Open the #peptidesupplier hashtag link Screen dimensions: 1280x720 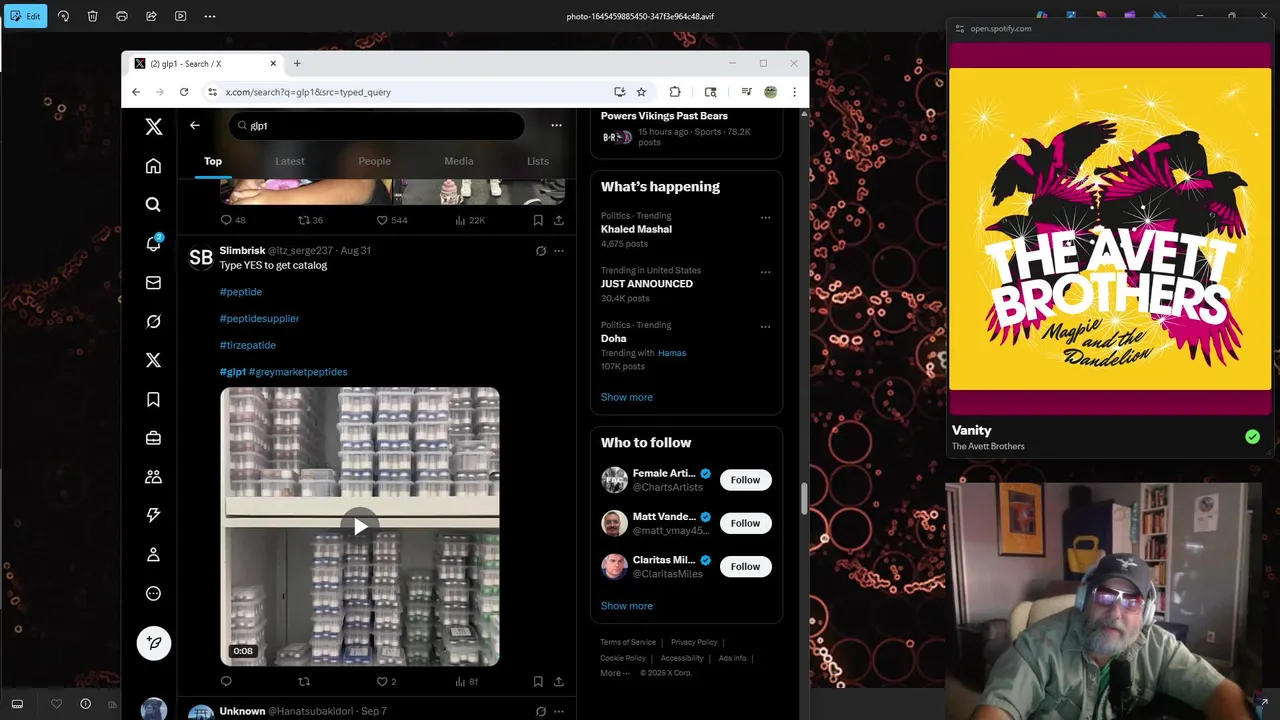tap(259, 318)
